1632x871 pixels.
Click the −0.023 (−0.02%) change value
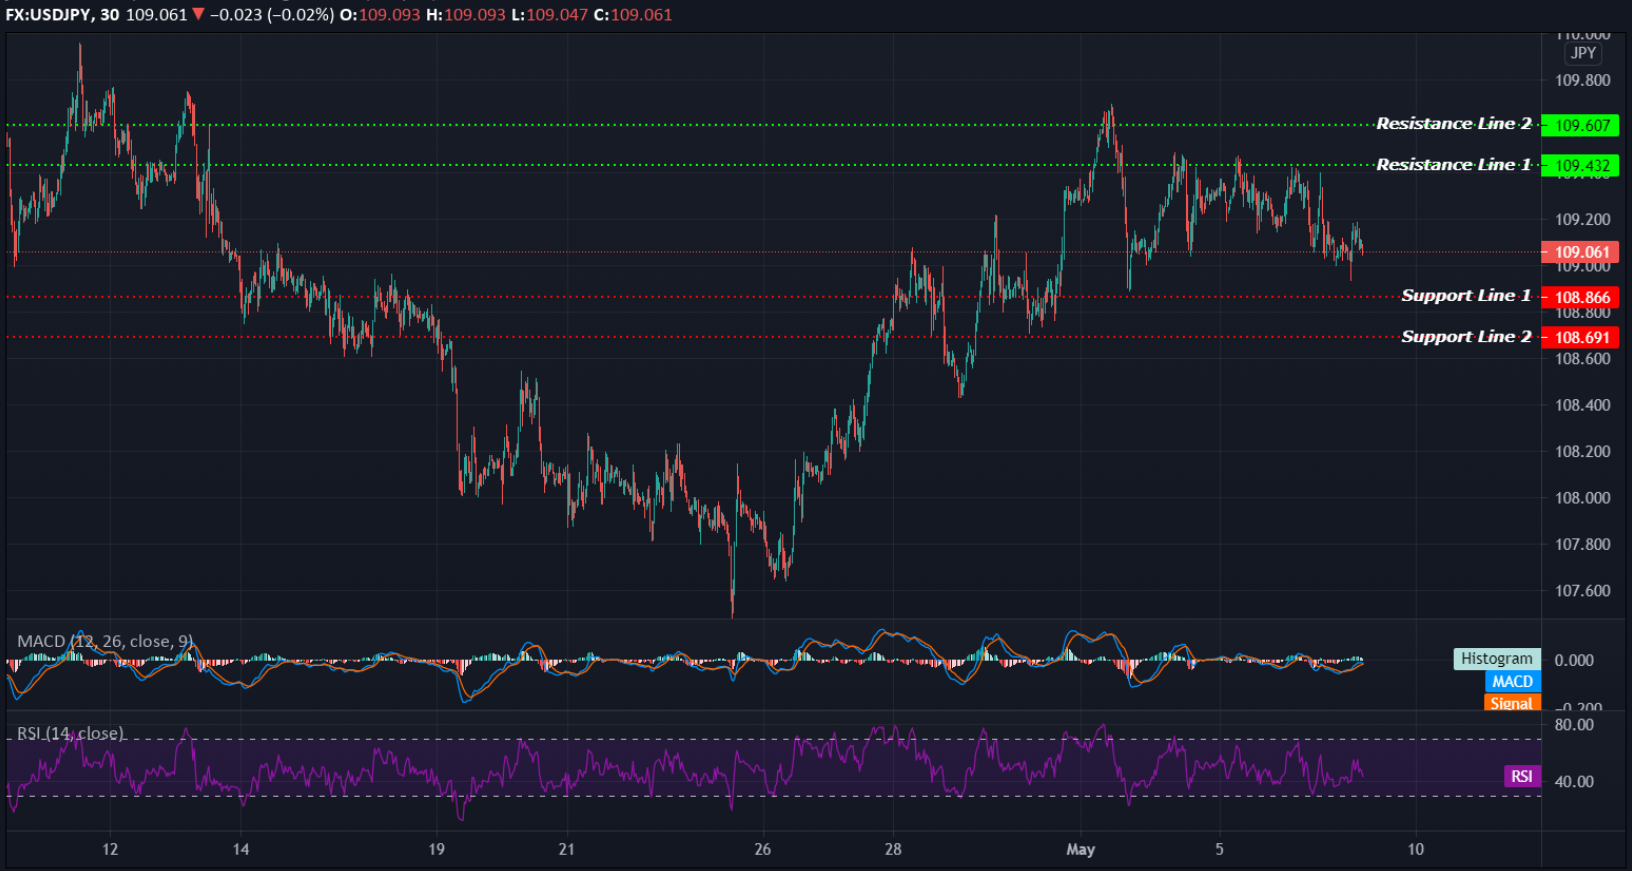coord(272,15)
